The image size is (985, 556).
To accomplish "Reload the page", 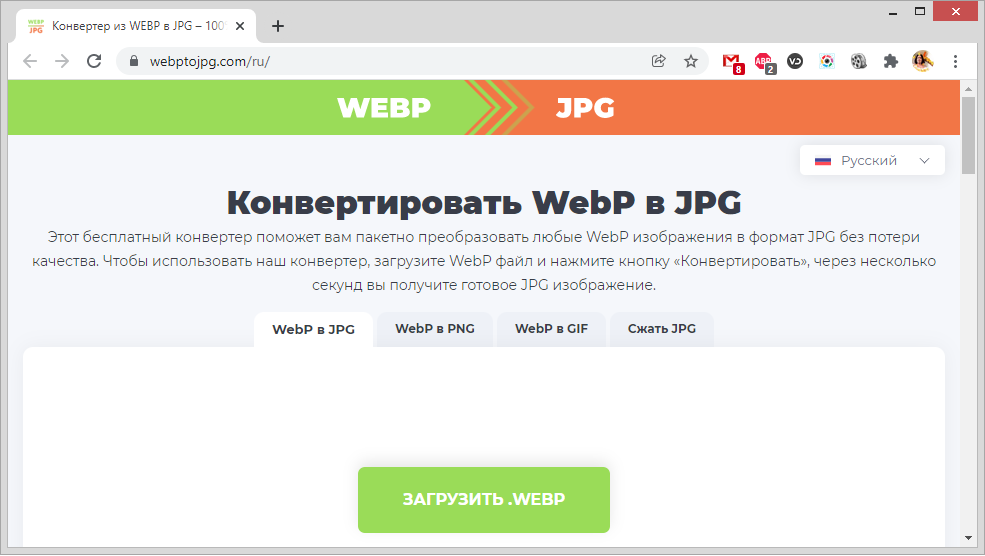I will [x=94, y=61].
